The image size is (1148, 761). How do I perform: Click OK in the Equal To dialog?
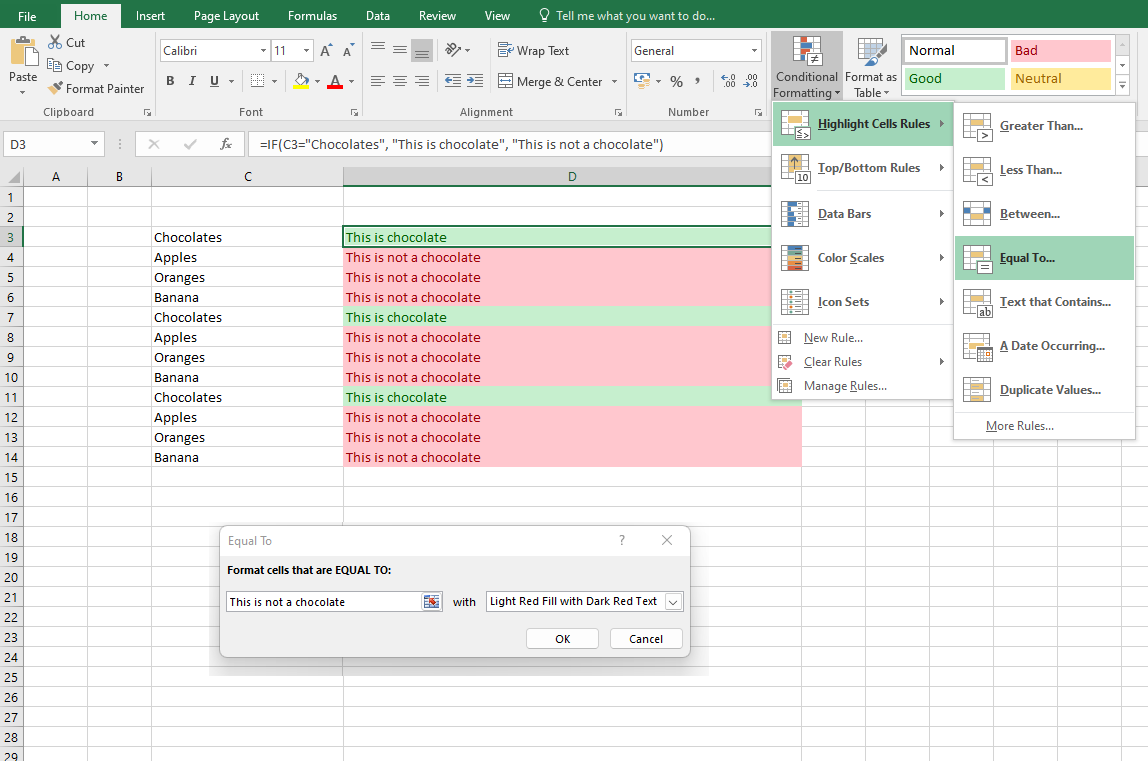point(562,638)
